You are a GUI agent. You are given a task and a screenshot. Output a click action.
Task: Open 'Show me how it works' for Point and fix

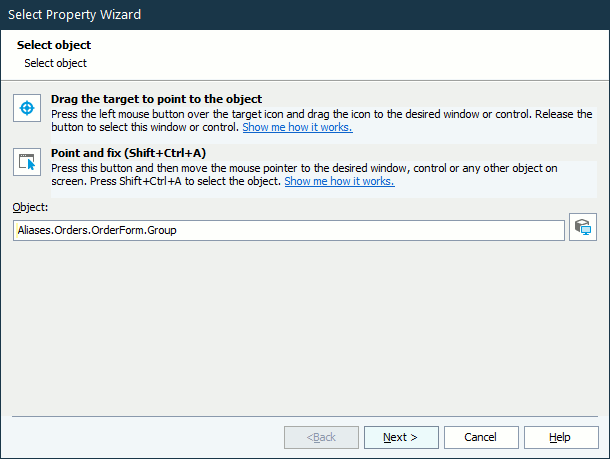pyautogui.click(x=339, y=182)
